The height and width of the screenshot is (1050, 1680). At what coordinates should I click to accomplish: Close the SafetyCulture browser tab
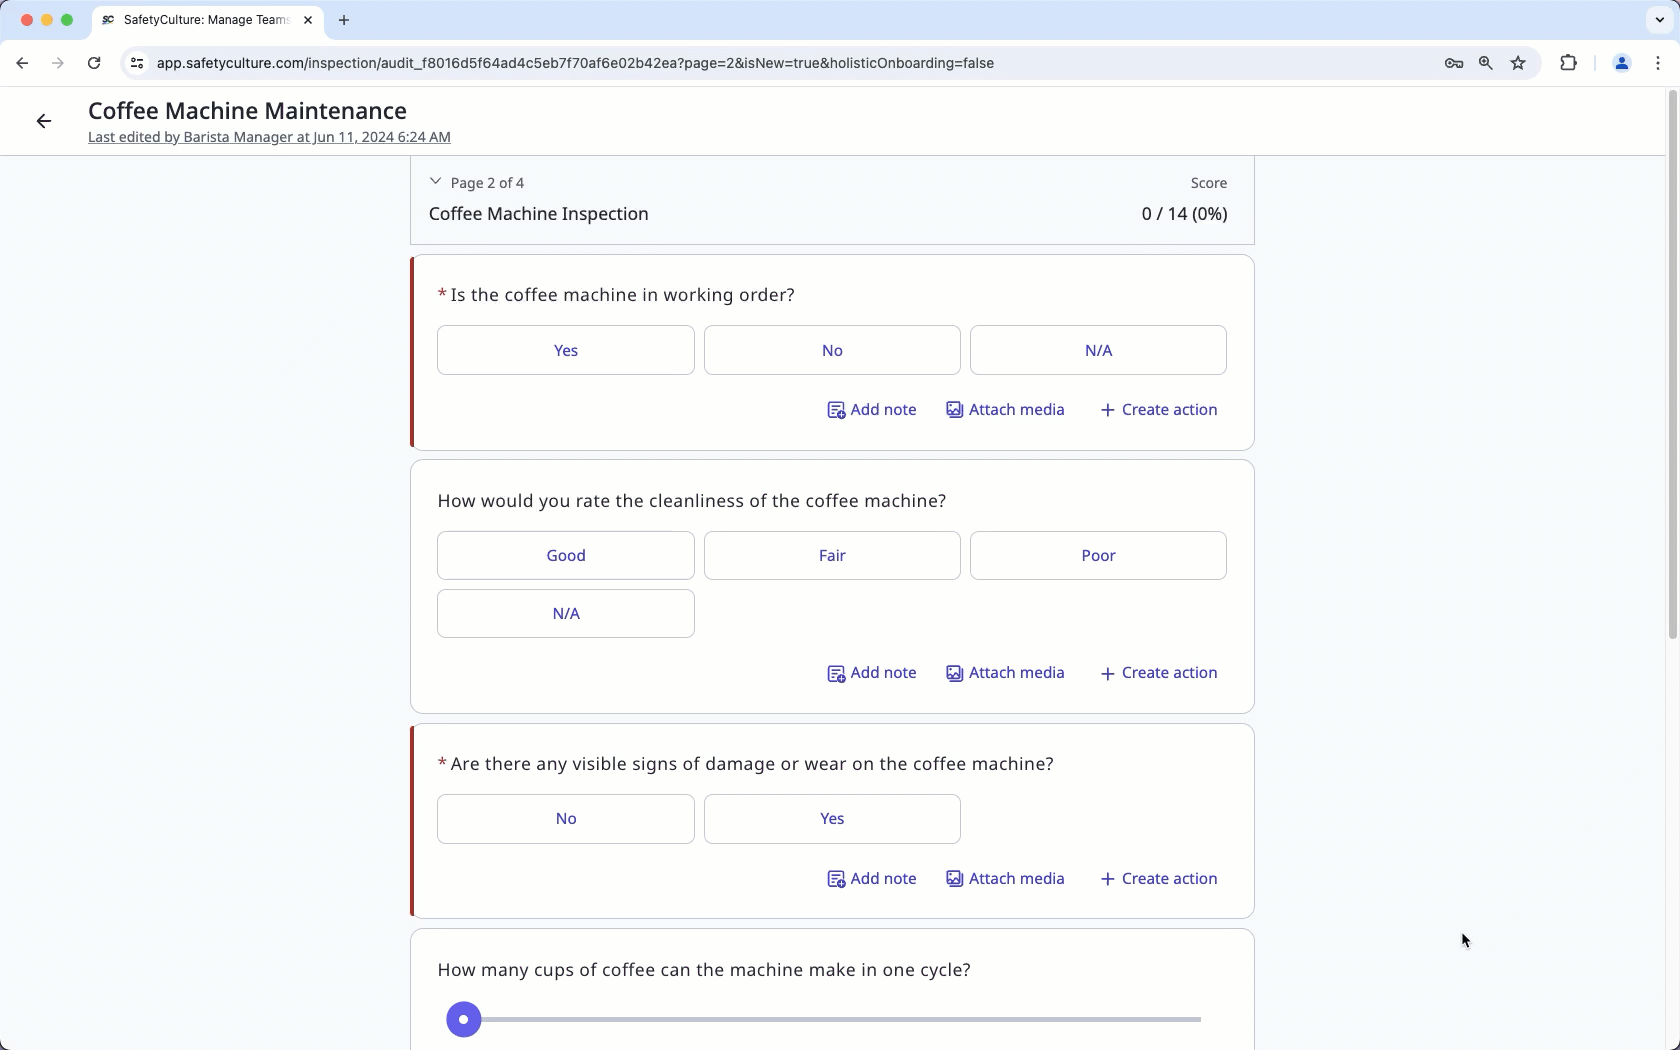click(308, 20)
